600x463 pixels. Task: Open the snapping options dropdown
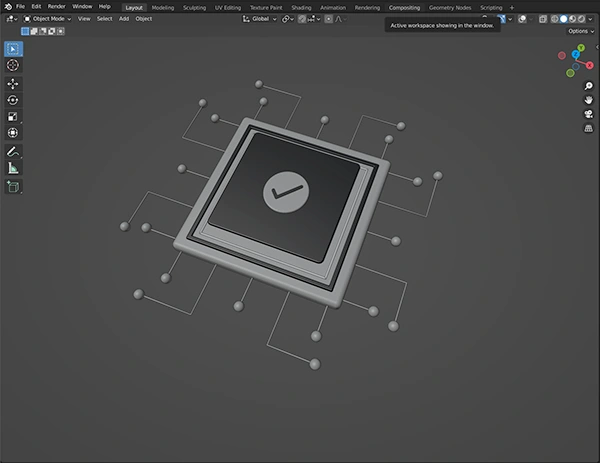point(314,19)
